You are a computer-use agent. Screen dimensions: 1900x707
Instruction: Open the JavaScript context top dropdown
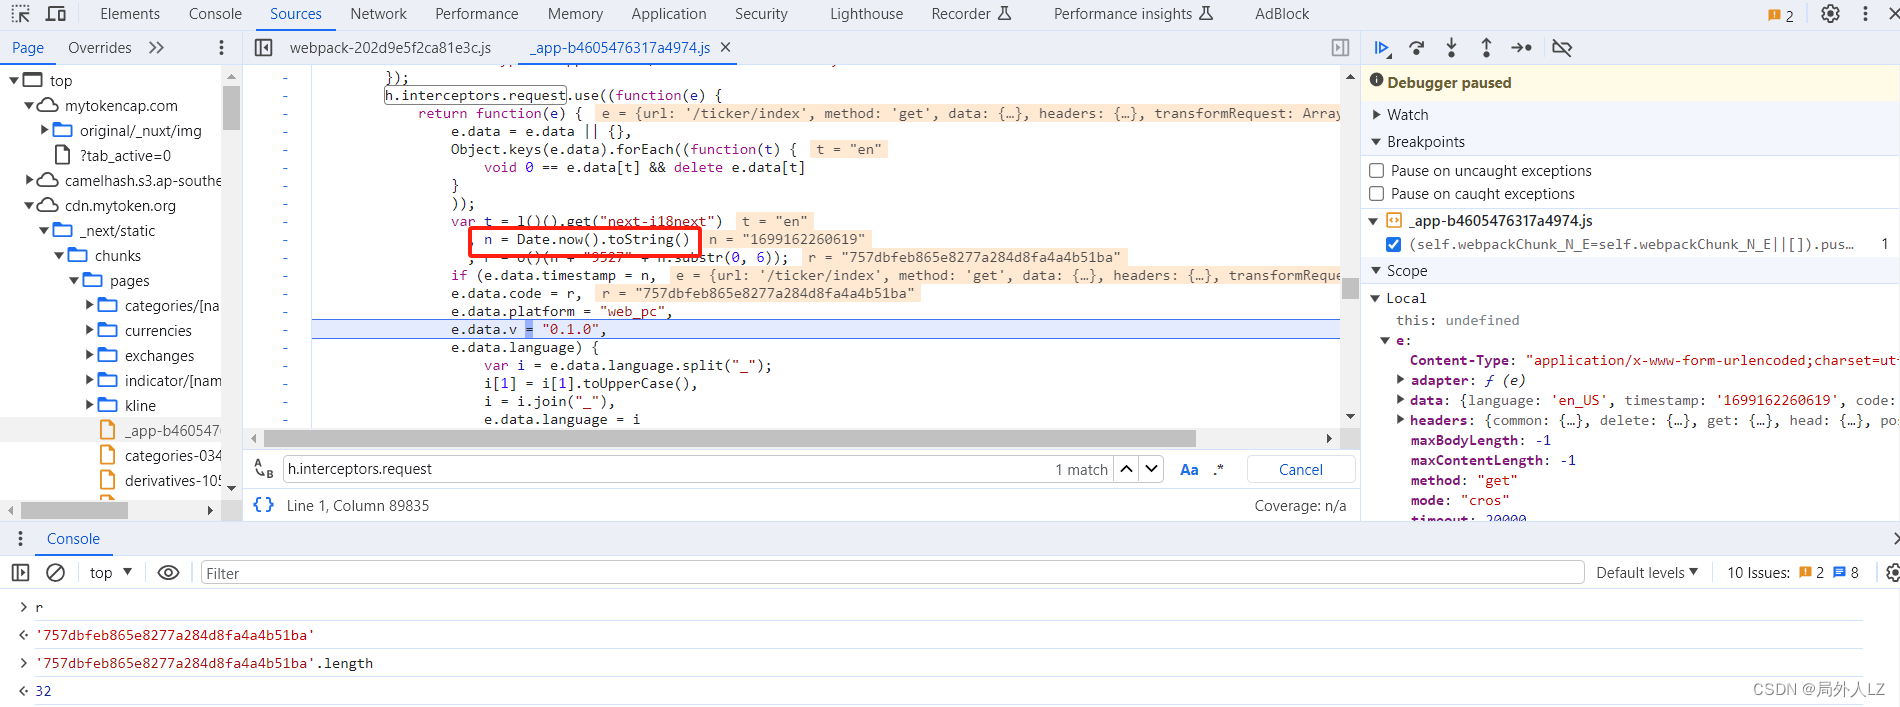pos(111,573)
